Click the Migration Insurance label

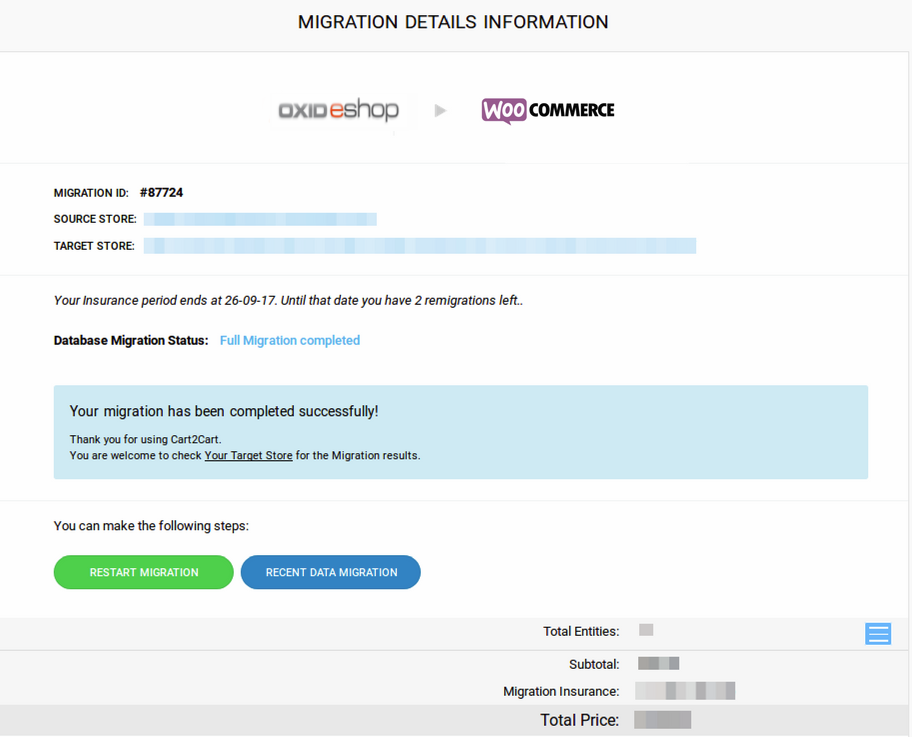pos(561,692)
